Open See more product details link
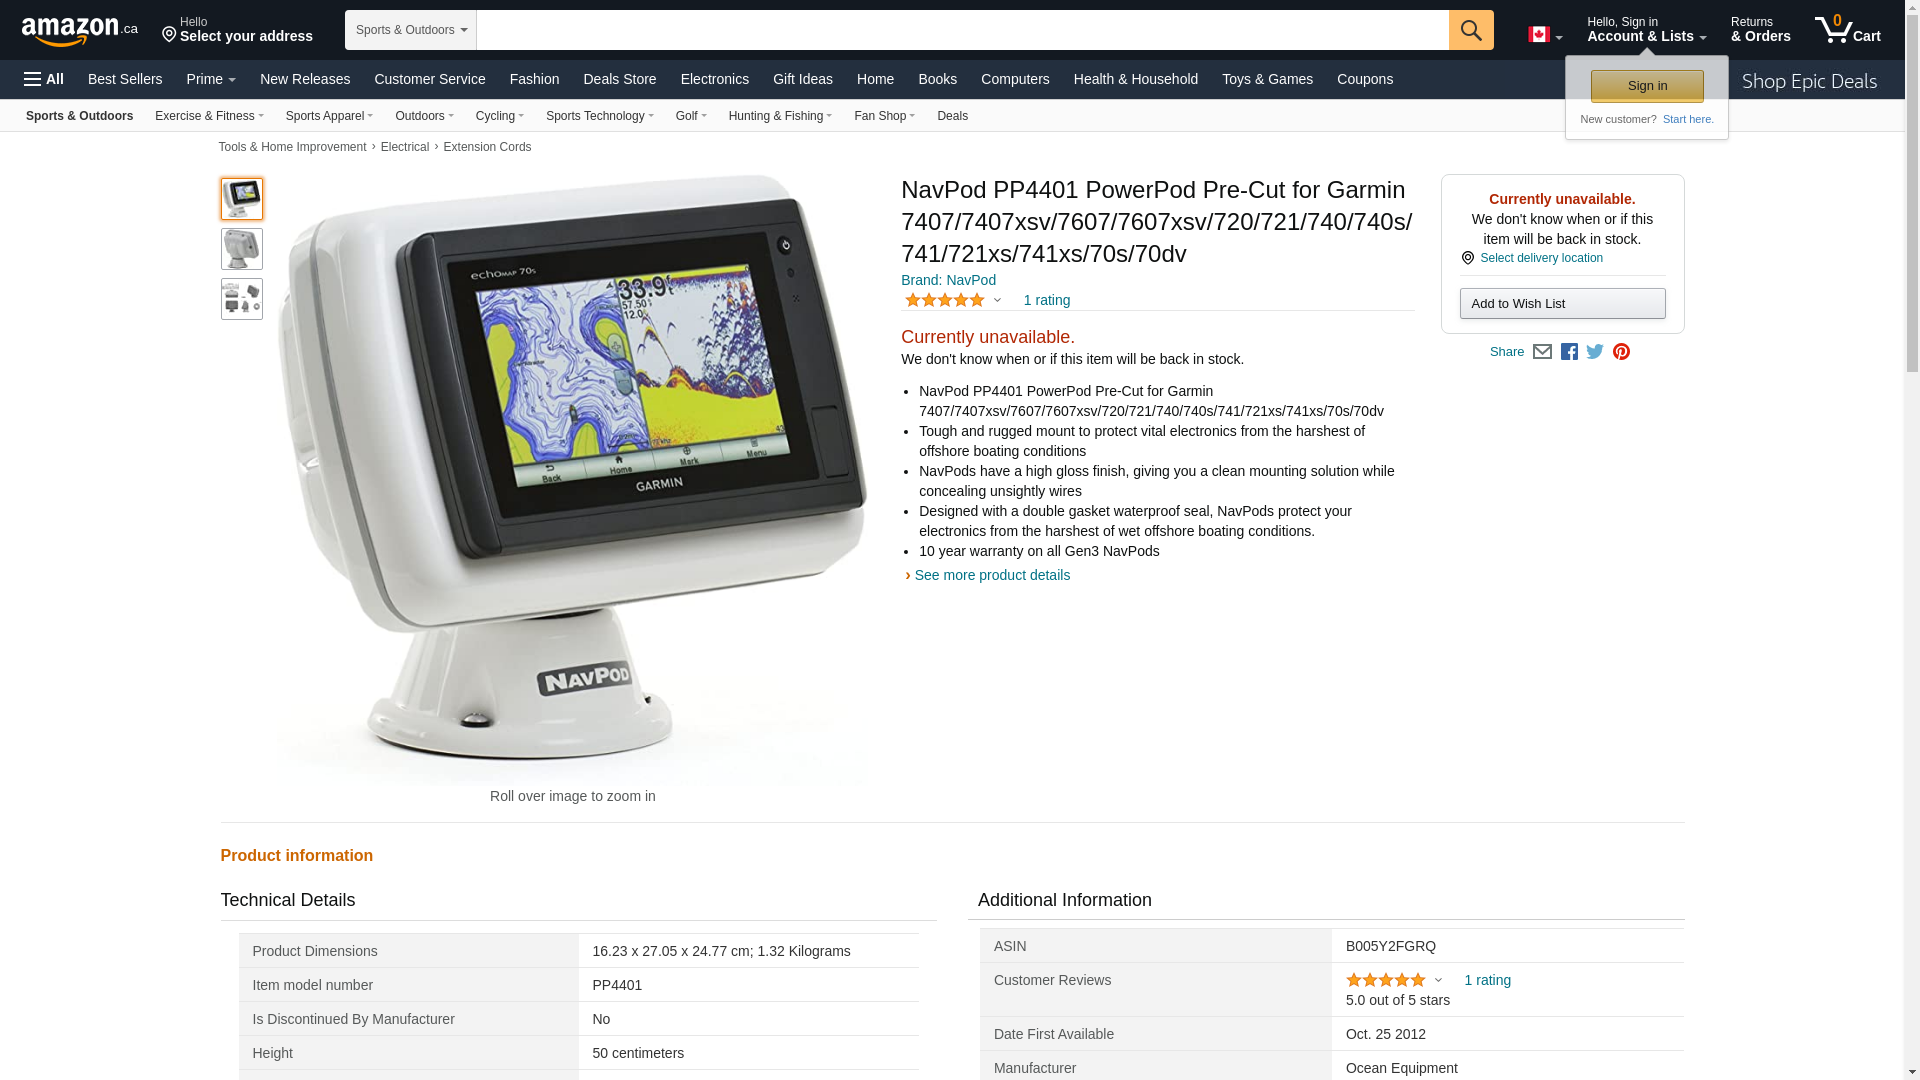1920x1080 pixels. click(992, 575)
